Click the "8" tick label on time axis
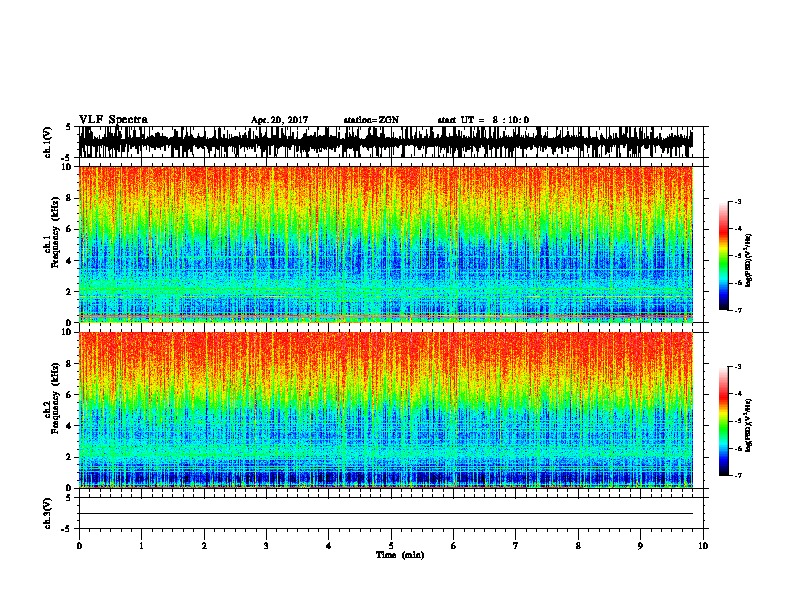The width and height of the screenshot is (792, 612). pyautogui.click(x=578, y=546)
